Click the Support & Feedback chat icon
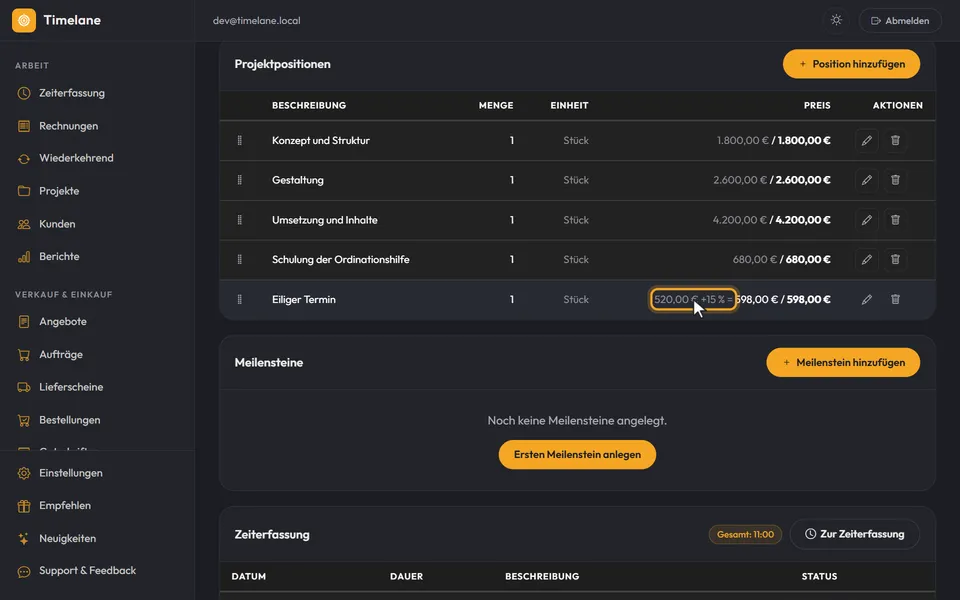The image size is (960, 600). pos(24,571)
